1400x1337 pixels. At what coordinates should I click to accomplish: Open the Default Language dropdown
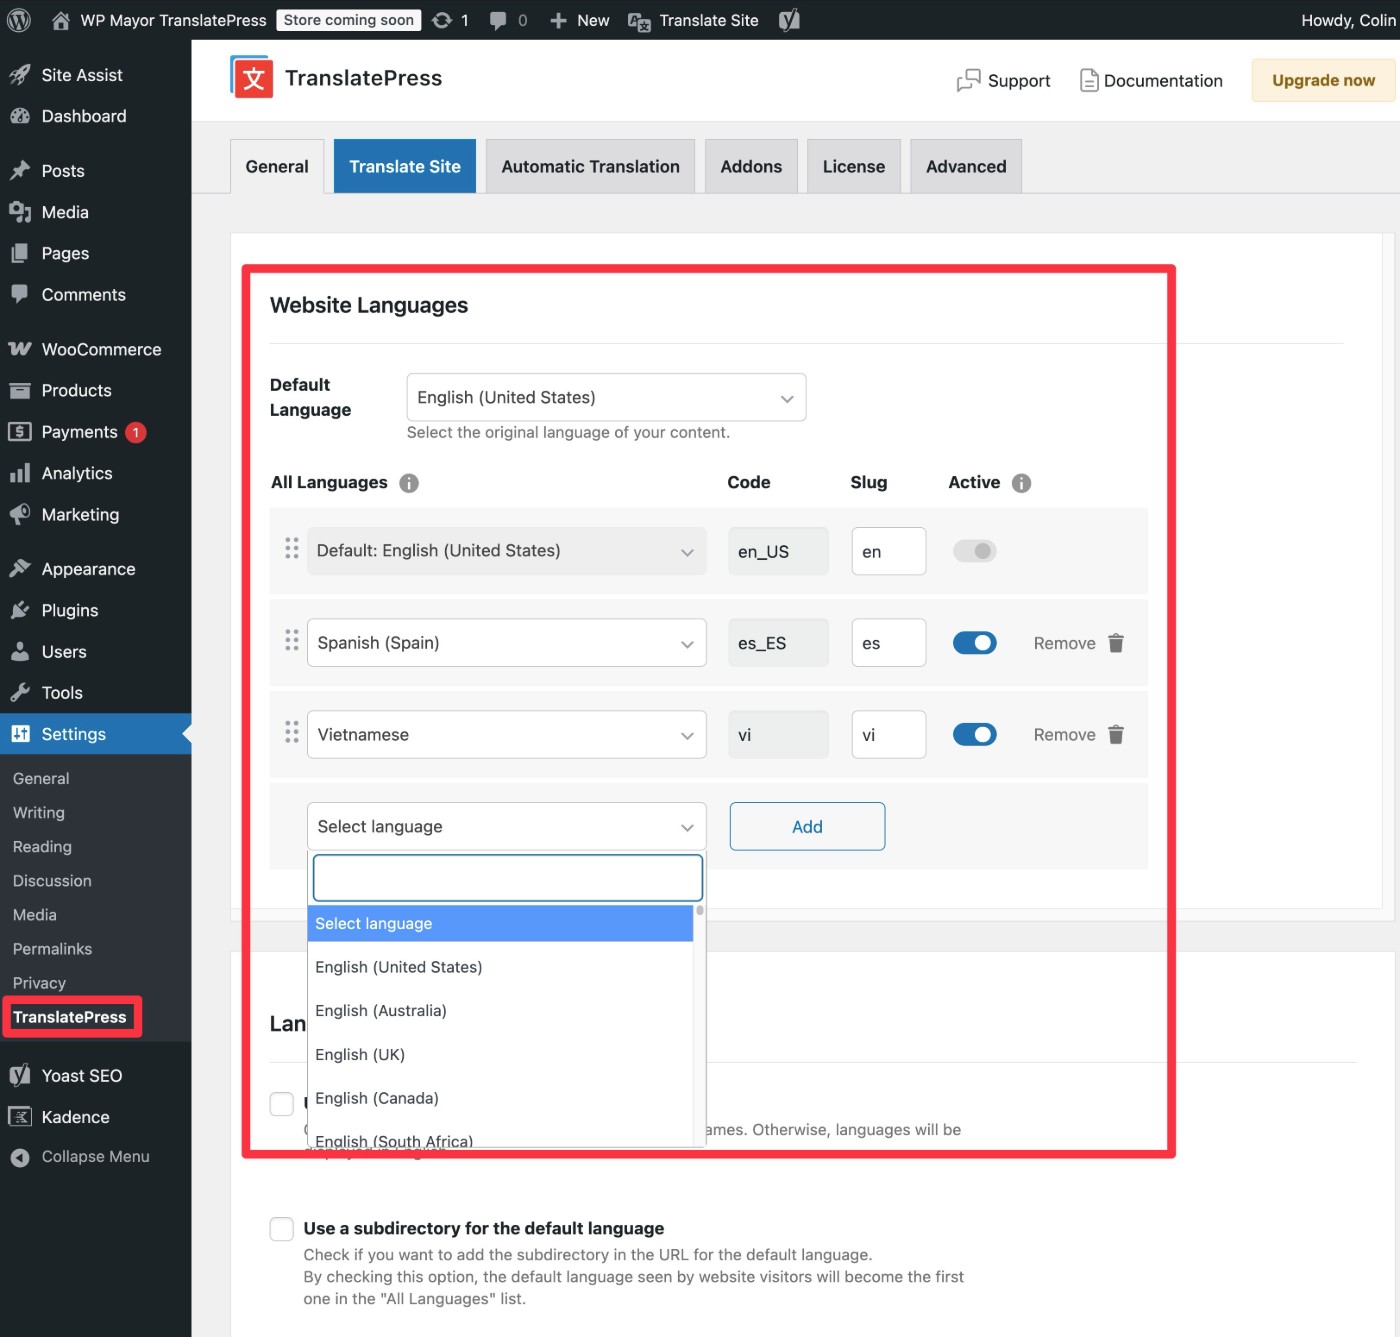606,397
